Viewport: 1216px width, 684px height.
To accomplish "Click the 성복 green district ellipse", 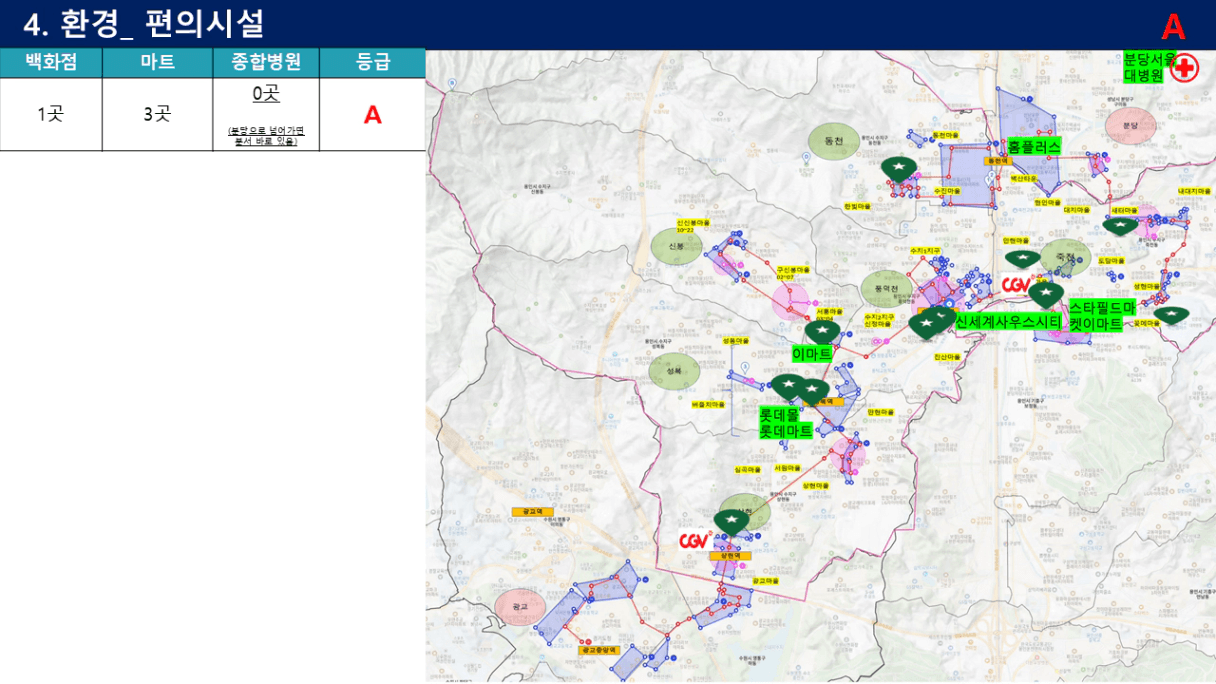I will coord(674,371).
